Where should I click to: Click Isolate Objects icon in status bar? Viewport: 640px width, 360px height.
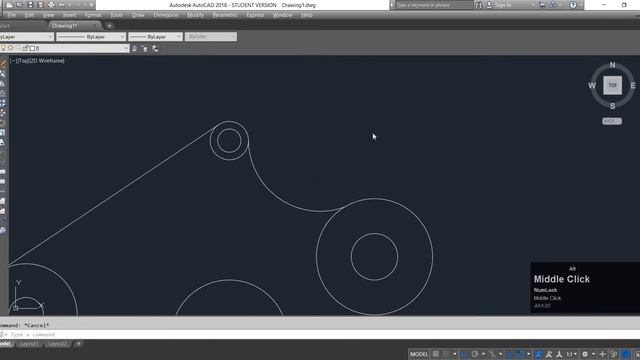pos(613,354)
